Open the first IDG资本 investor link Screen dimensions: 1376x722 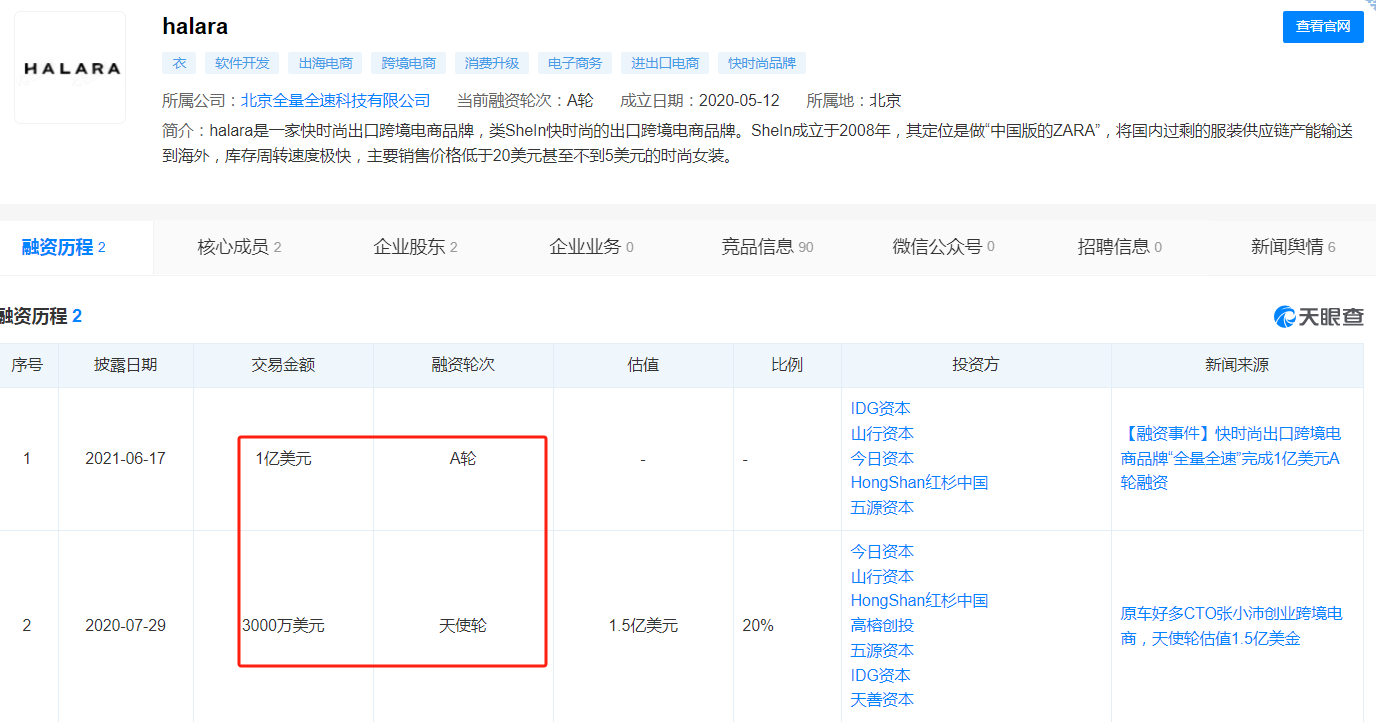[880, 408]
